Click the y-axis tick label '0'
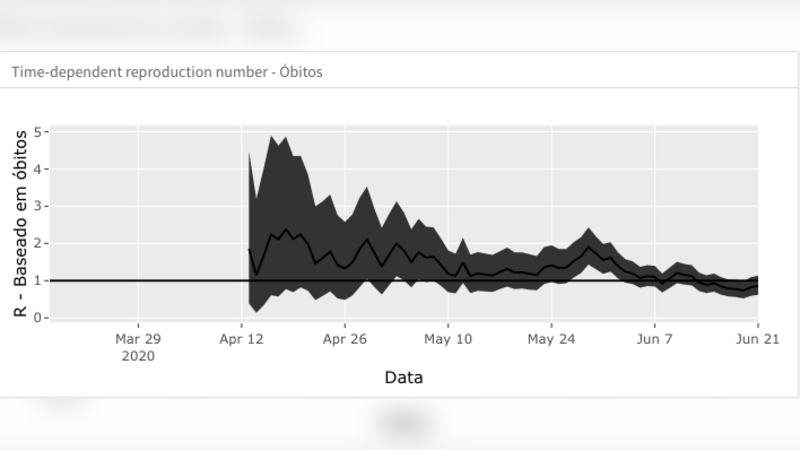The image size is (800, 450). click(37, 318)
